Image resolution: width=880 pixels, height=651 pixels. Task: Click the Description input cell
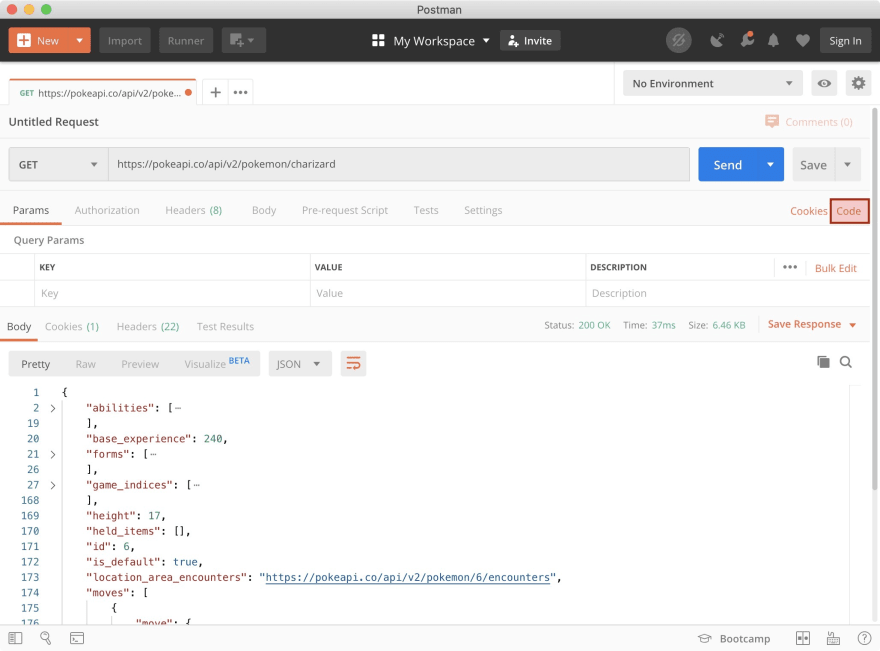[x=727, y=293]
